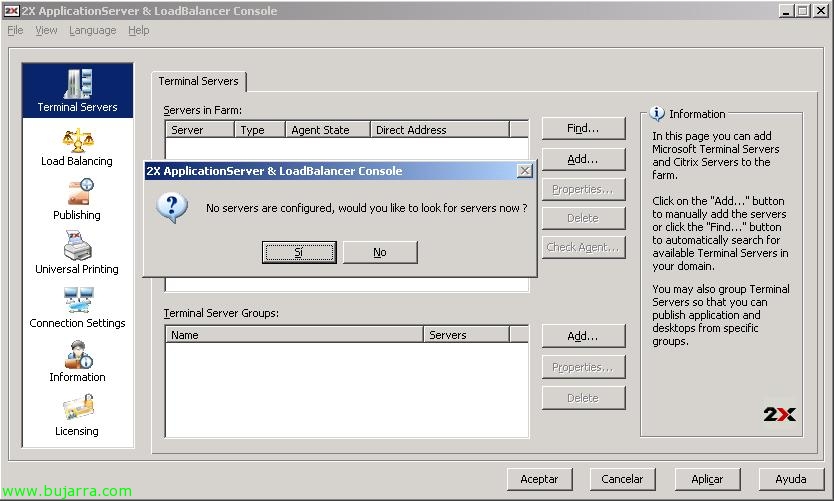The width and height of the screenshot is (834, 501).
Task: Sort groups by Servers column header
Action: coord(466,335)
